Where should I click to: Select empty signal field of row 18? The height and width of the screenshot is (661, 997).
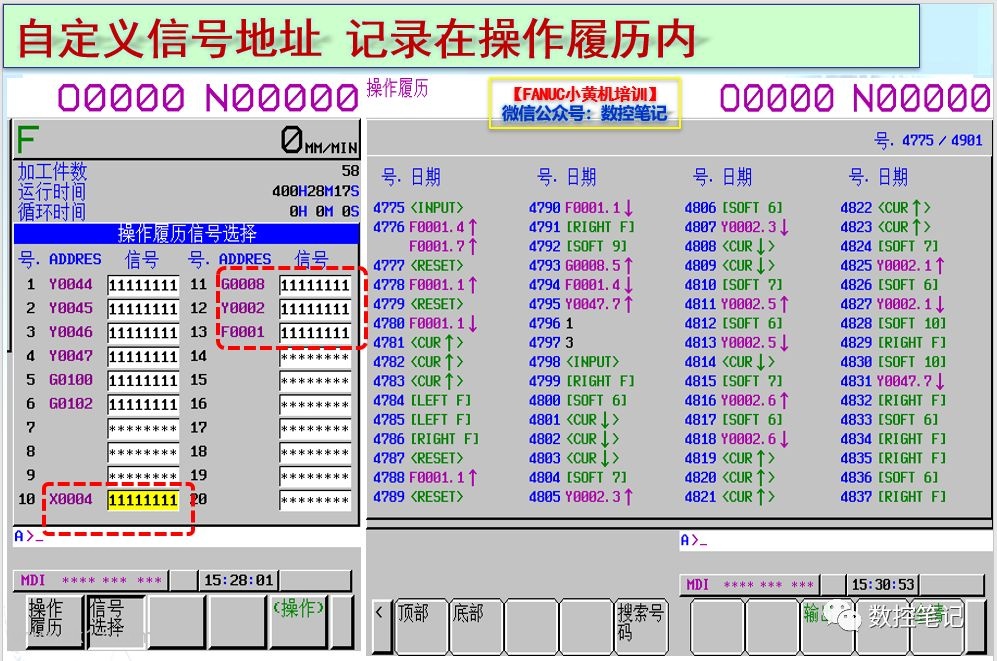315,453
